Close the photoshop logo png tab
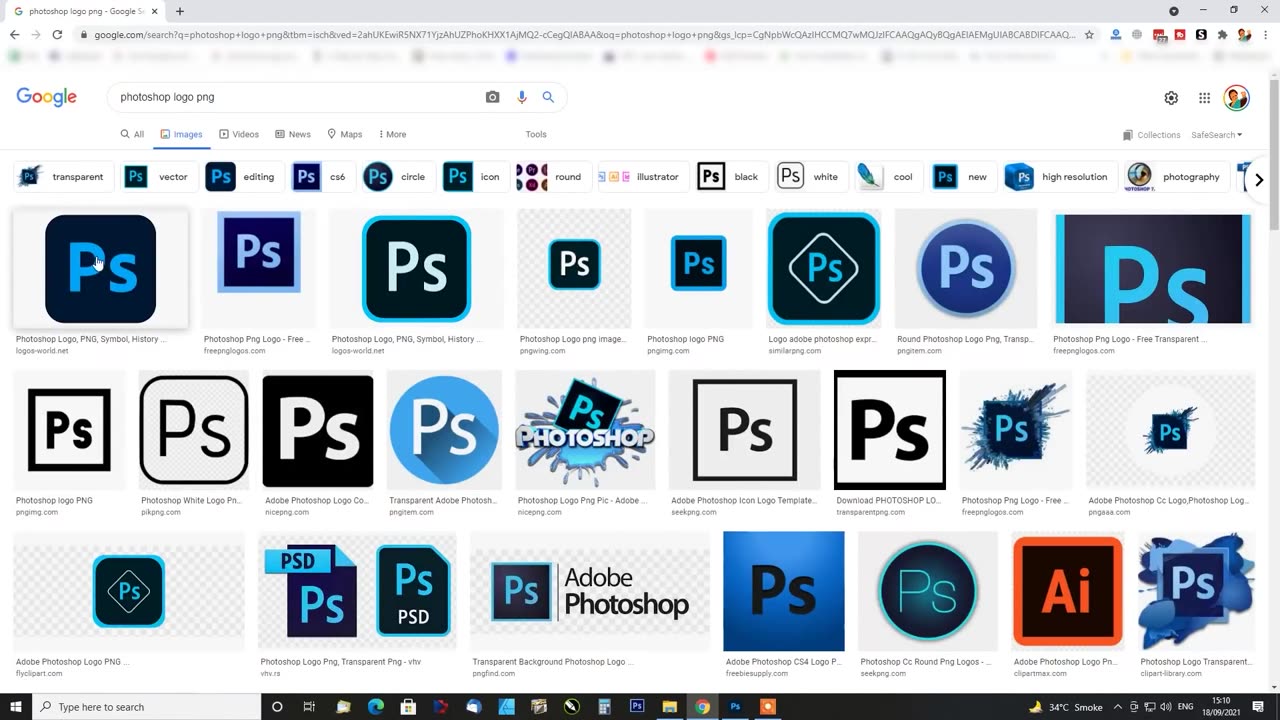The image size is (1280, 720). (x=155, y=11)
